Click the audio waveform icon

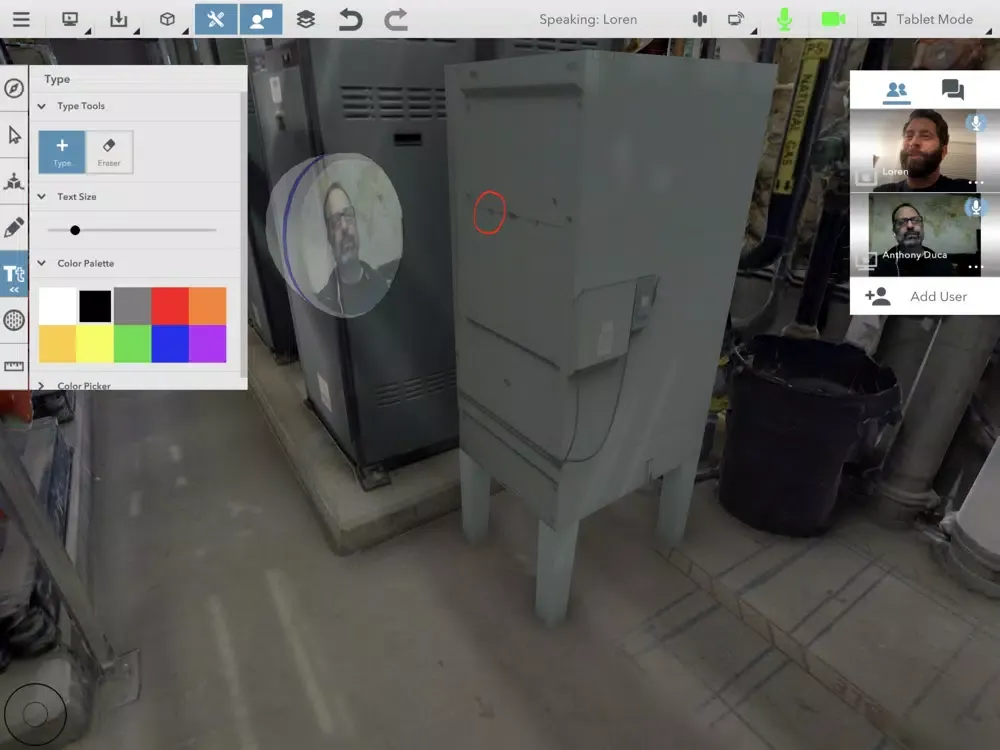click(x=700, y=19)
